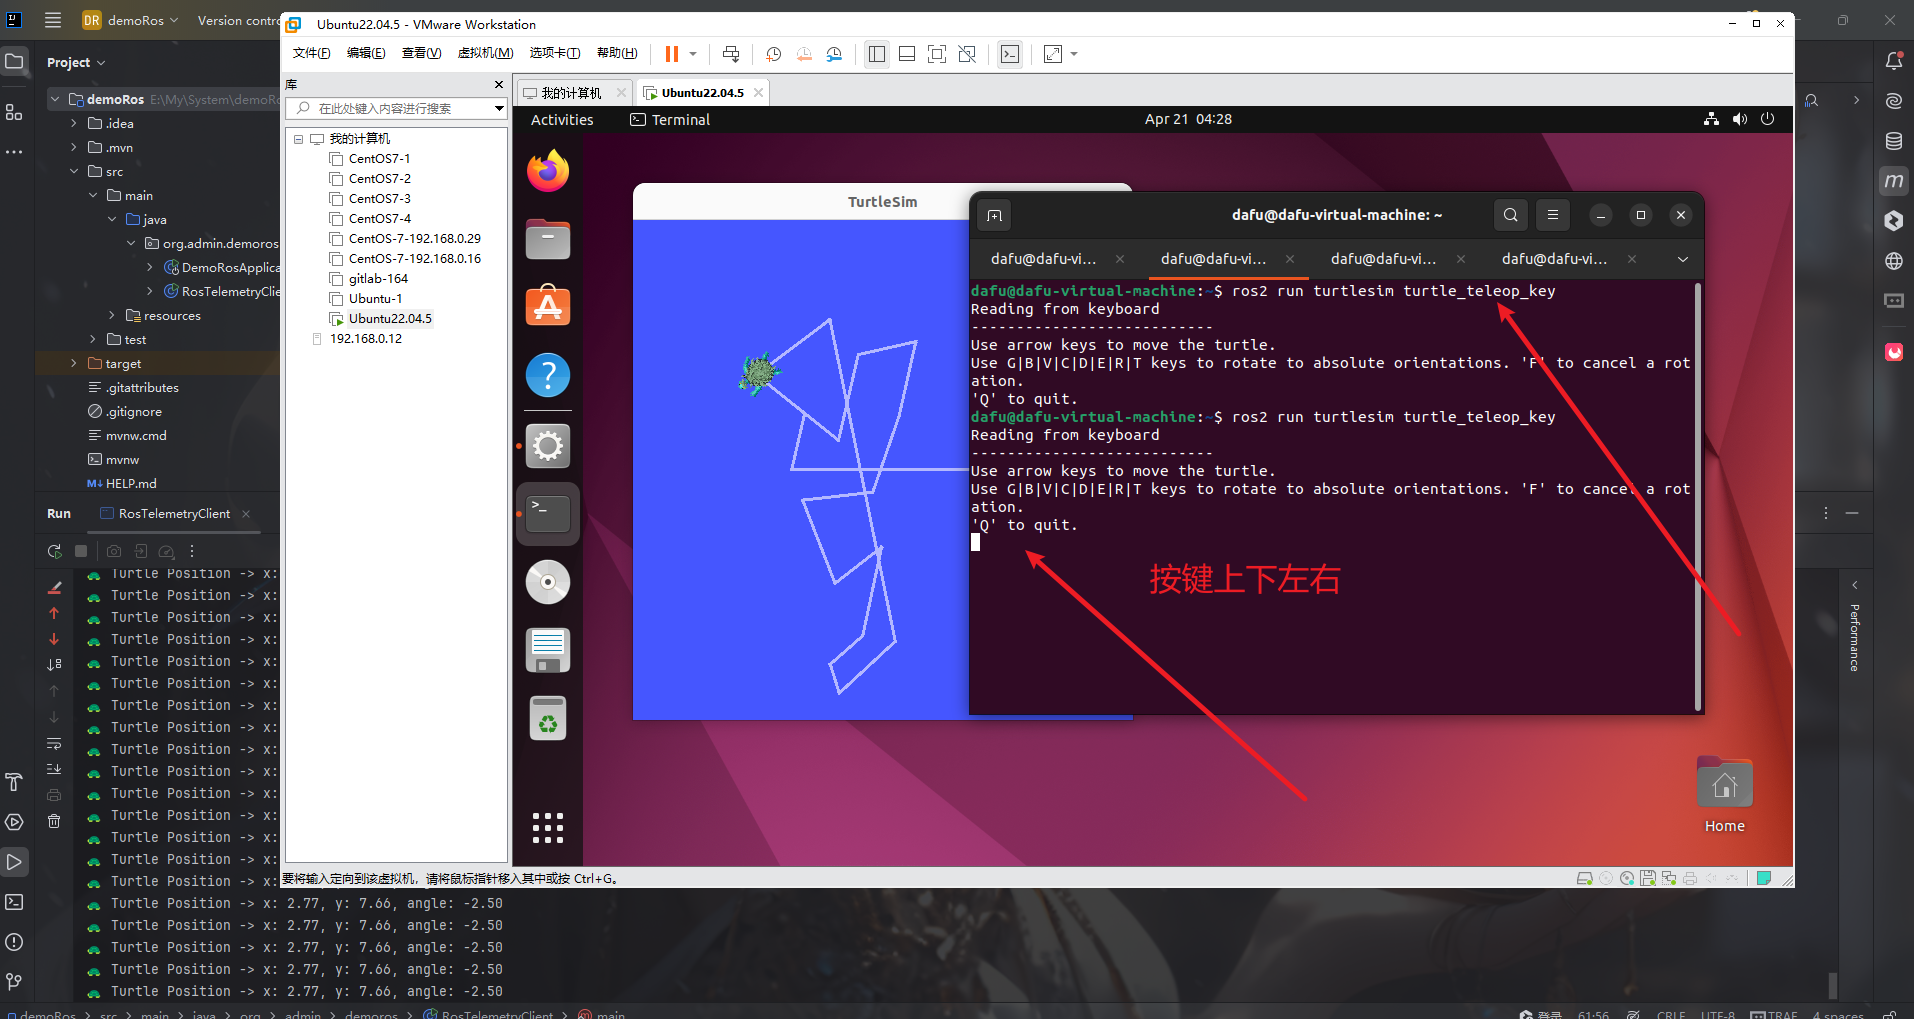Open the VMware 编辑(E) menu
The height and width of the screenshot is (1019, 1914).
(x=366, y=53)
